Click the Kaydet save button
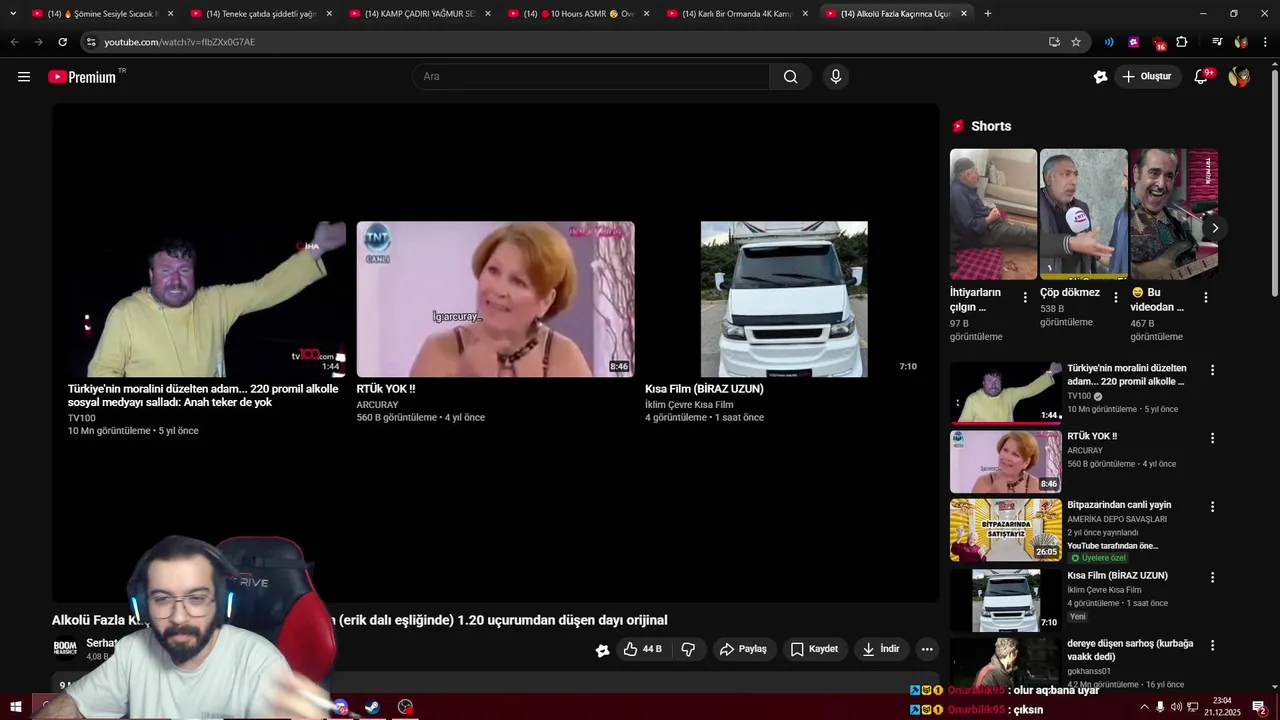The width and height of the screenshot is (1280, 720). click(x=814, y=649)
